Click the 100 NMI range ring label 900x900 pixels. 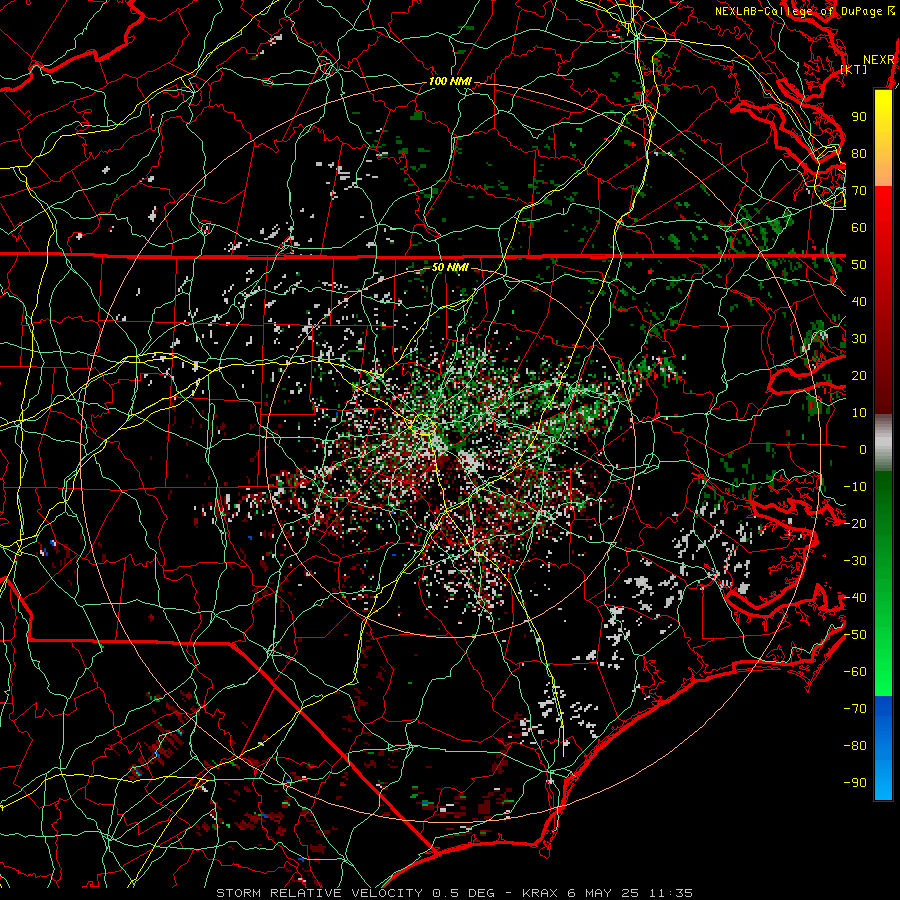450,81
